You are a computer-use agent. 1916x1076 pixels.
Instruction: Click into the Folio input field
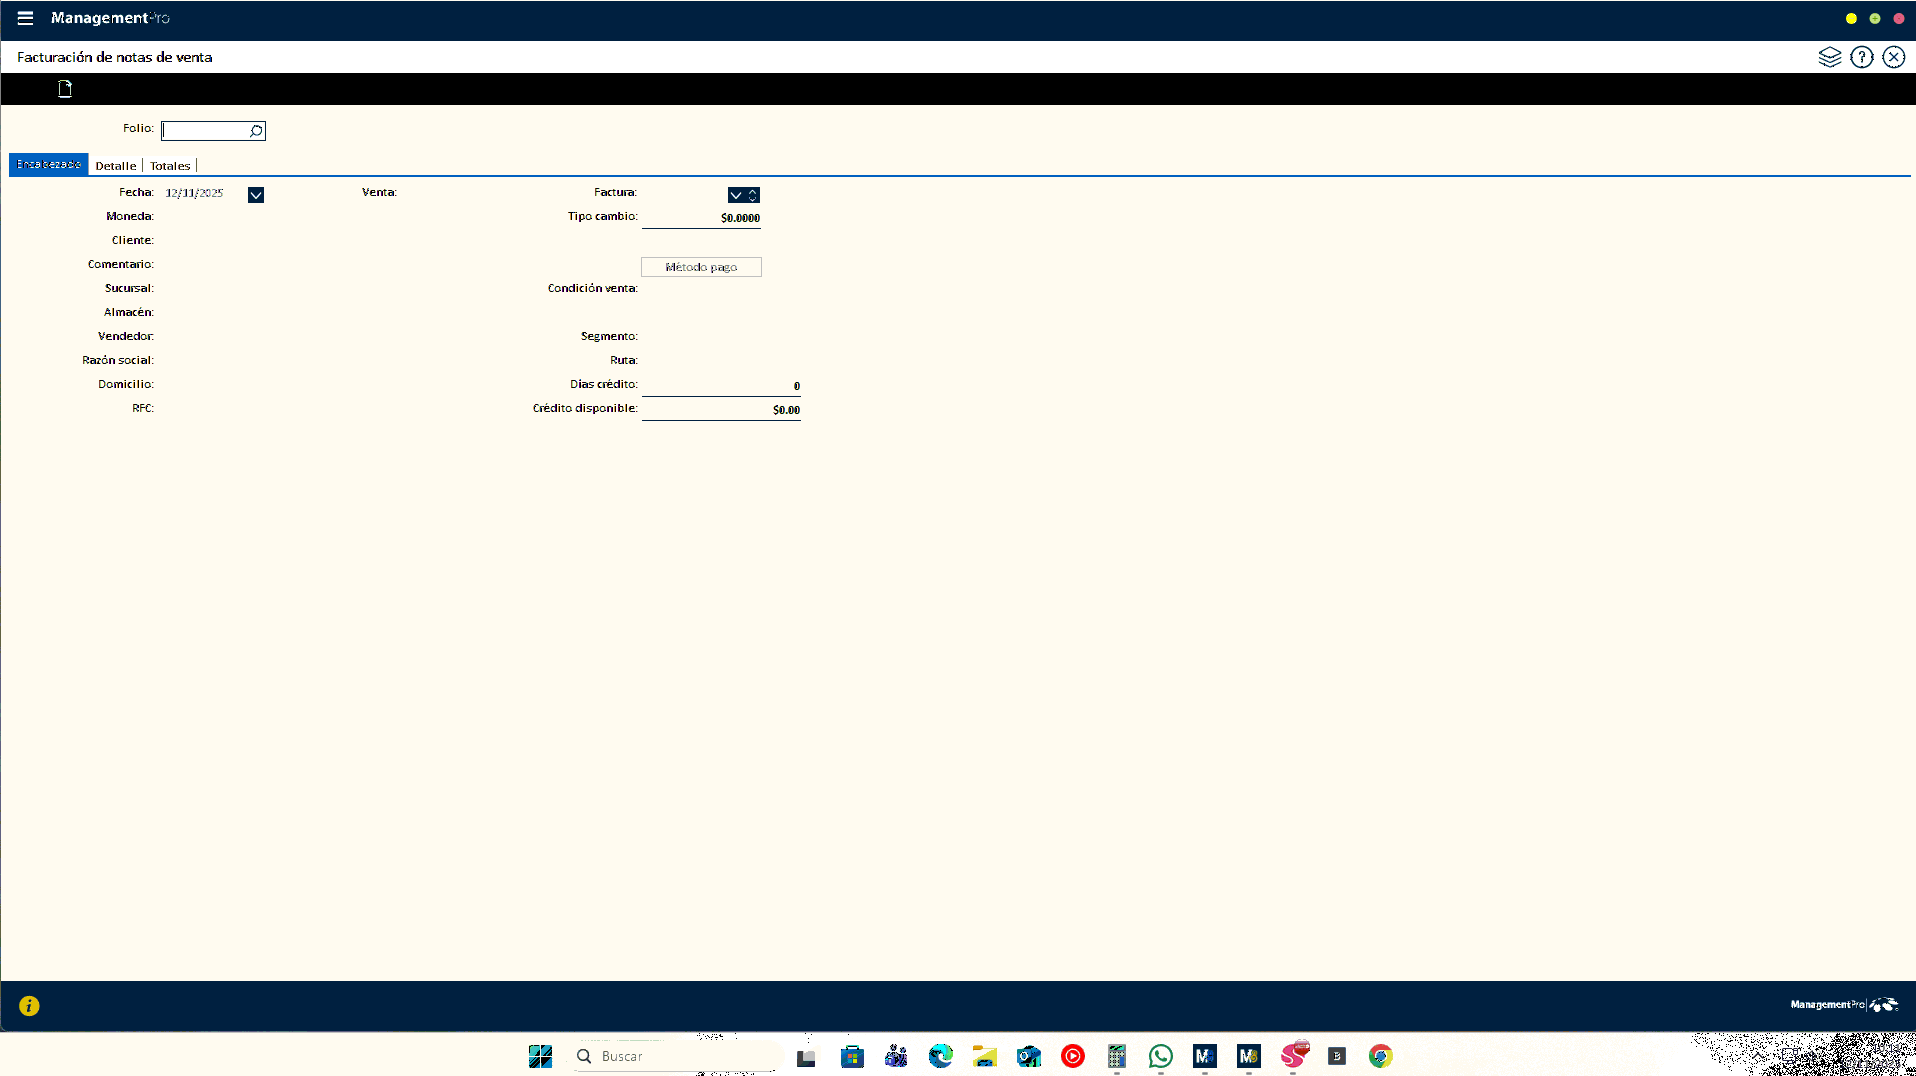(x=205, y=131)
